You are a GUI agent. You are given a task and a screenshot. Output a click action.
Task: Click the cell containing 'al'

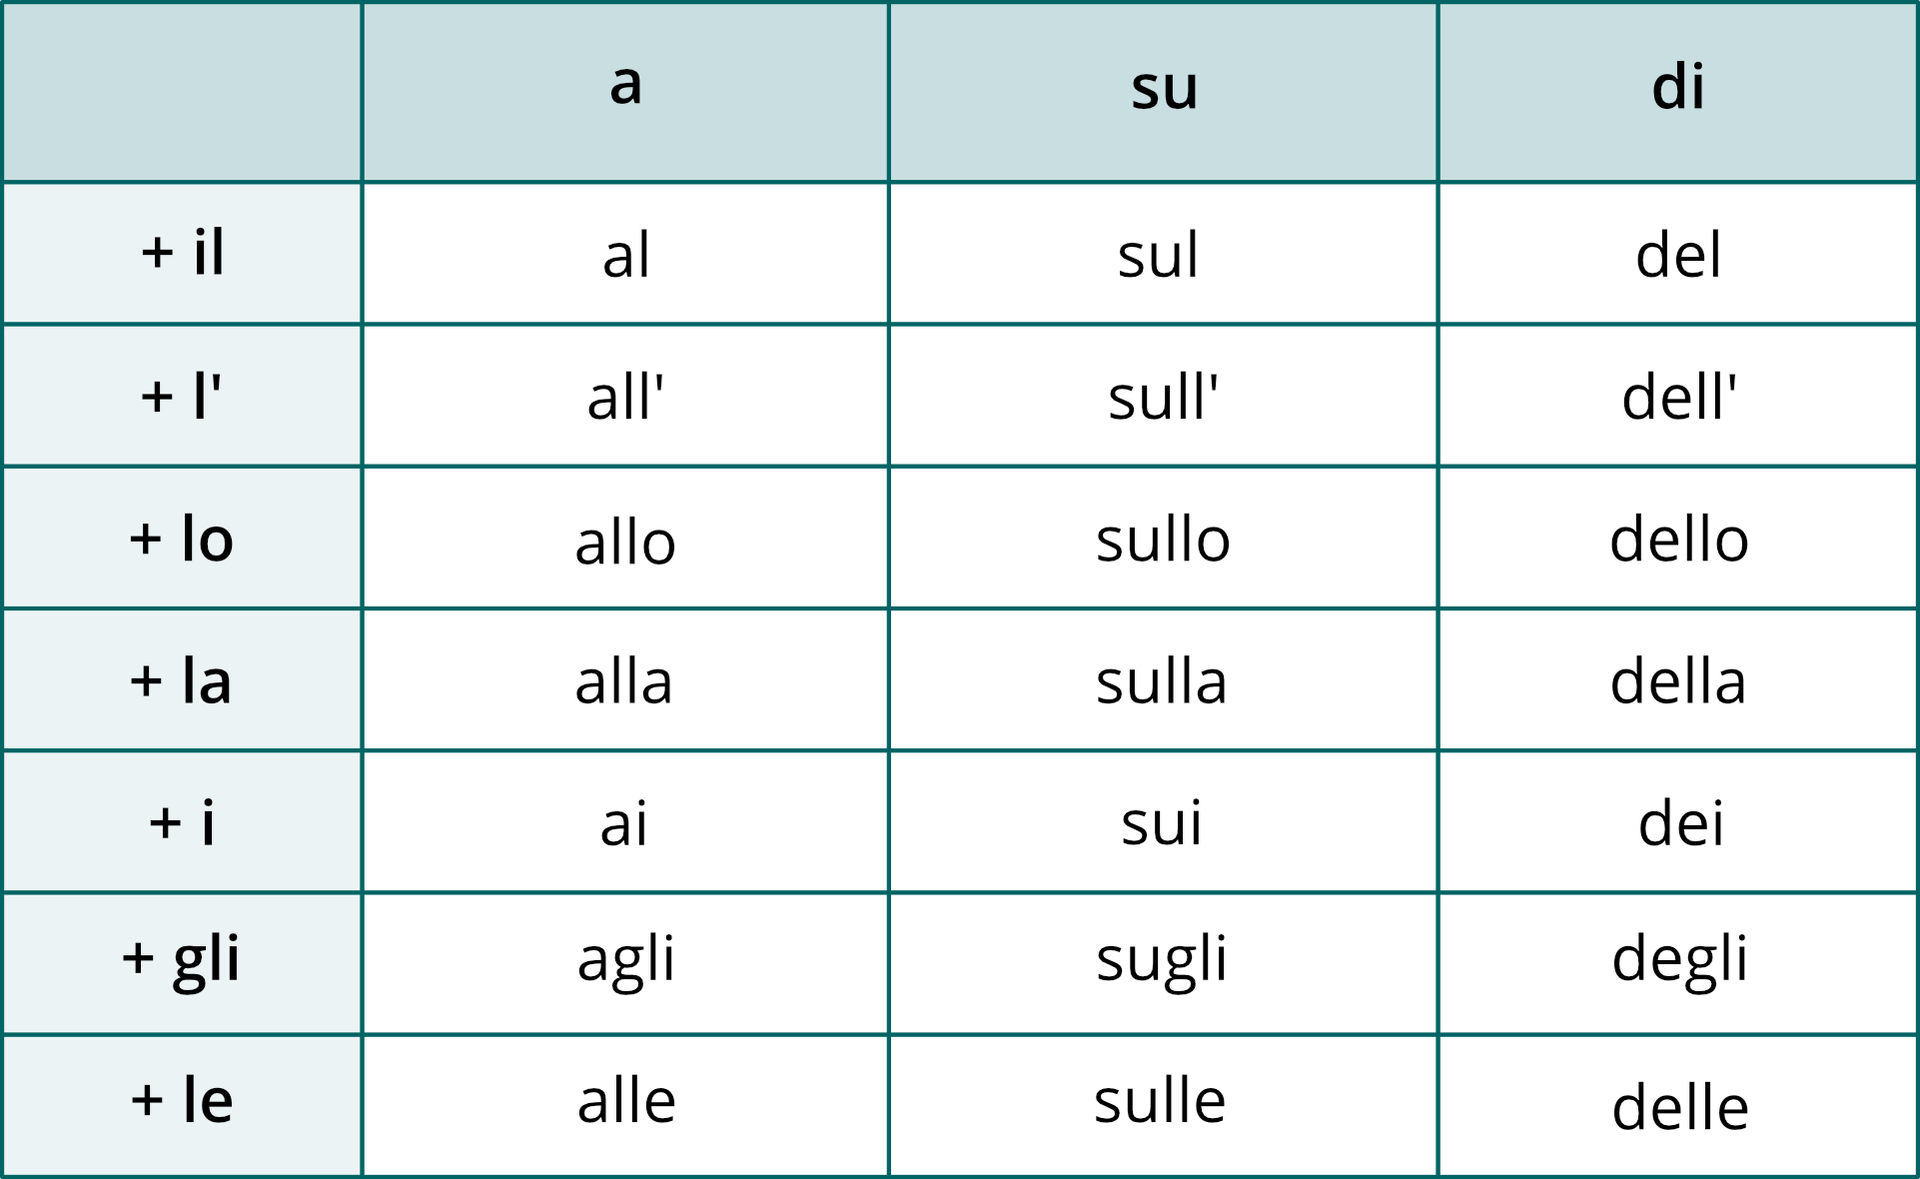click(x=626, y=255)
